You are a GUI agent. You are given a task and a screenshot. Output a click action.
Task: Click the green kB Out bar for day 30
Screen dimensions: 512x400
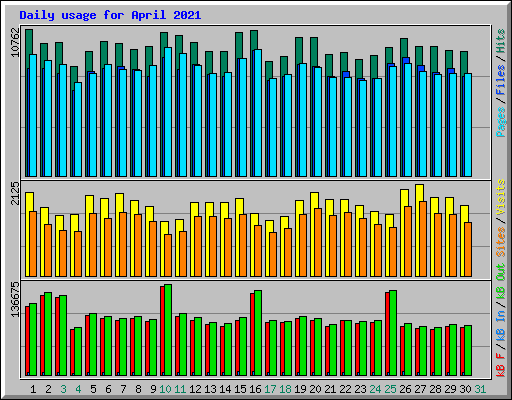click(468, 350)
